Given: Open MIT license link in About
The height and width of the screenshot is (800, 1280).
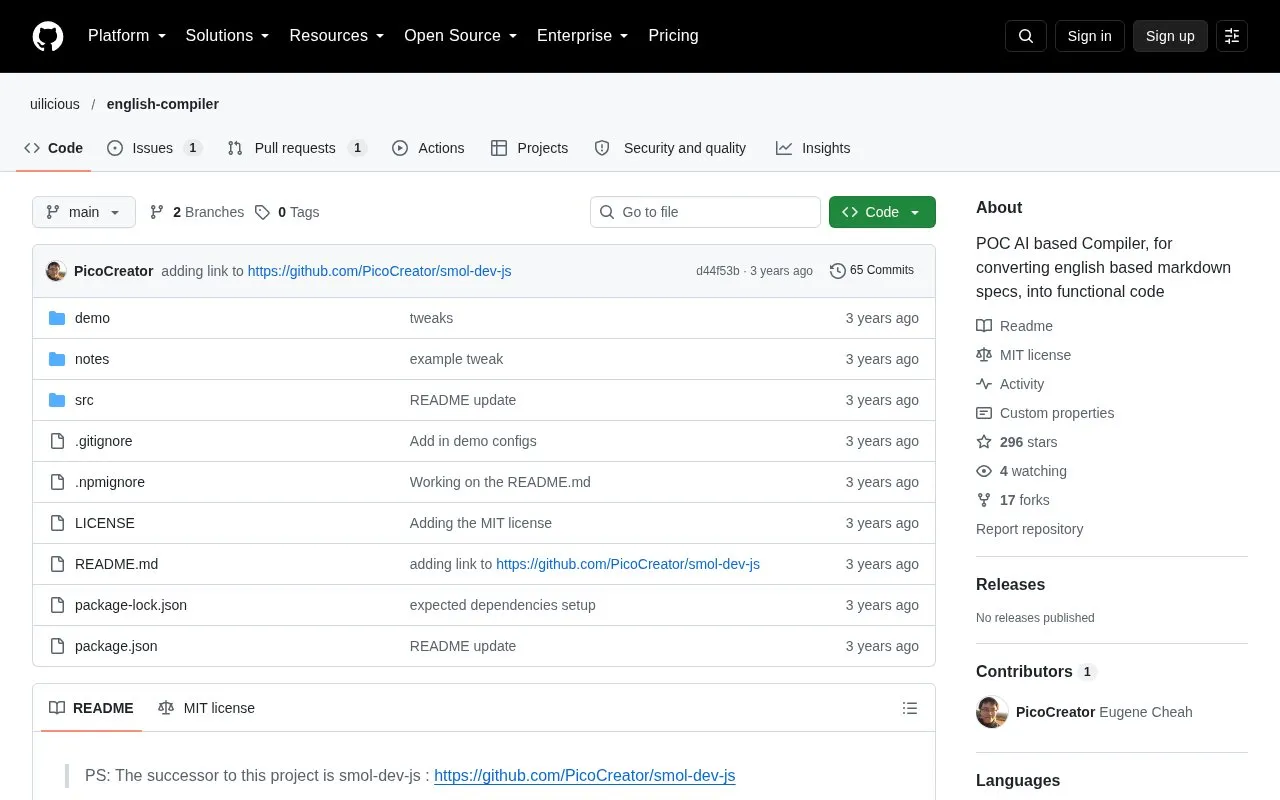Looking at the screenshot, I should [1023, 355].
